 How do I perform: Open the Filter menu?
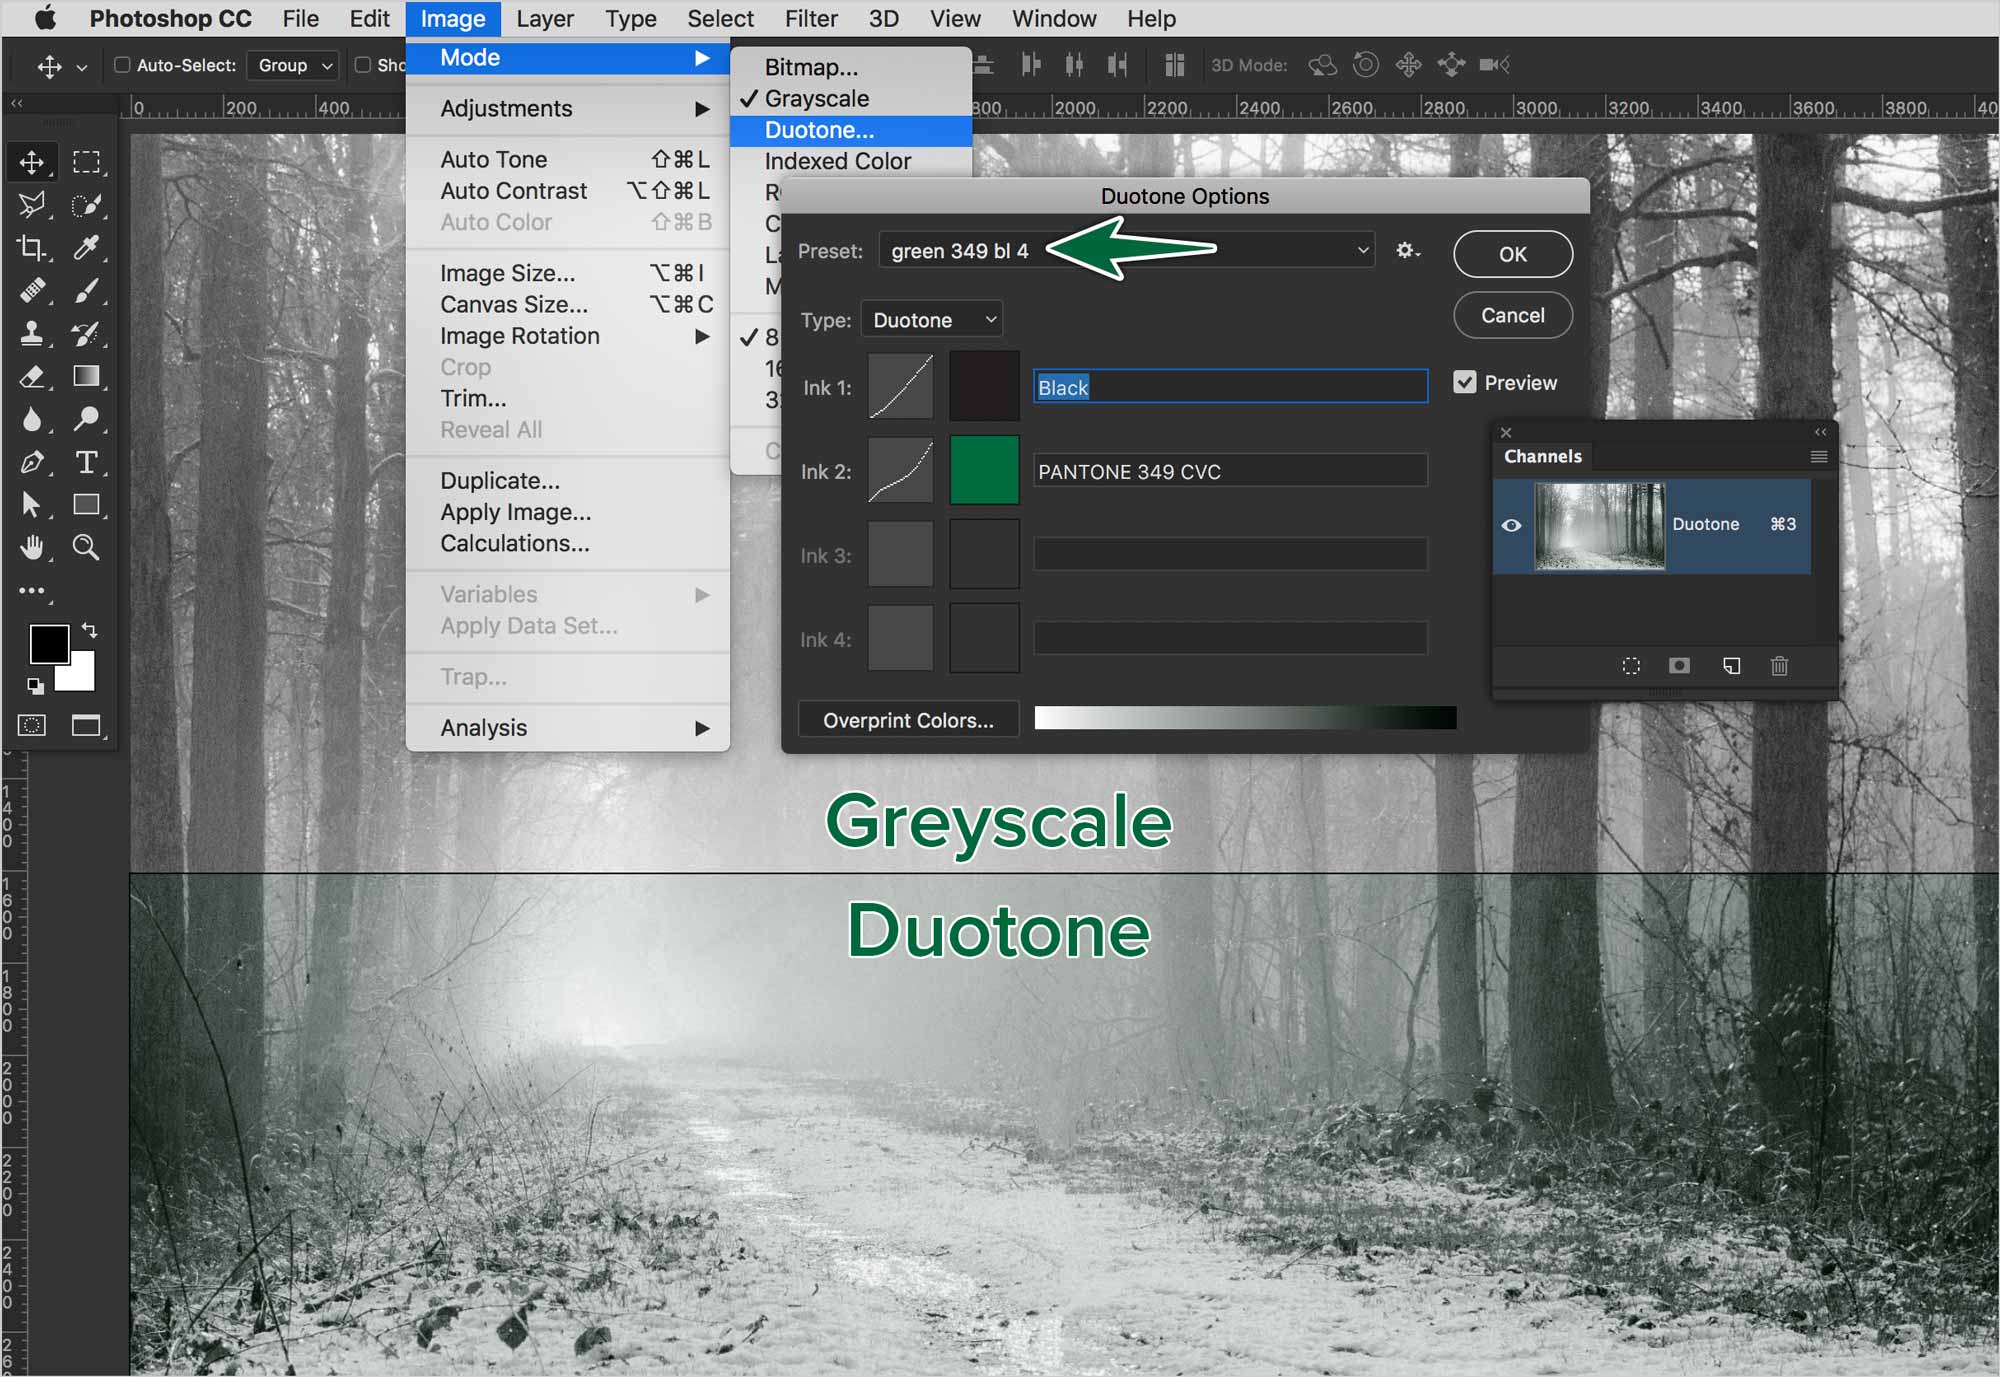pos(811,18)
